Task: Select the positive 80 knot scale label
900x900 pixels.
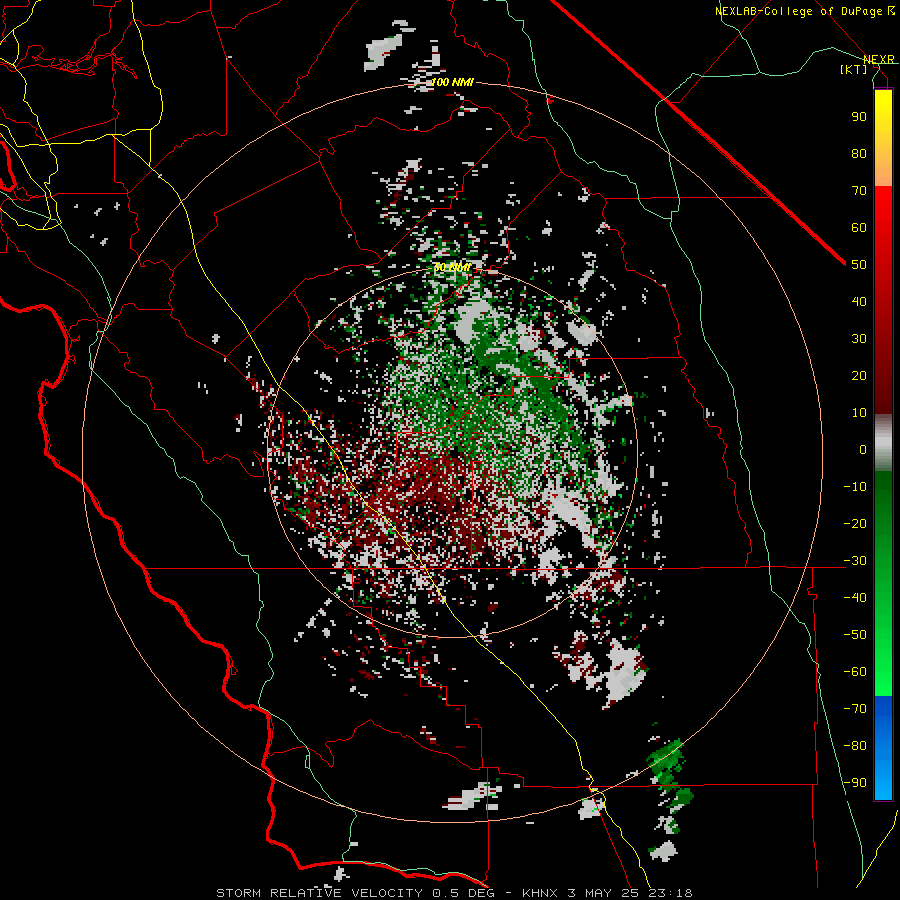Action: pos(859,153)
